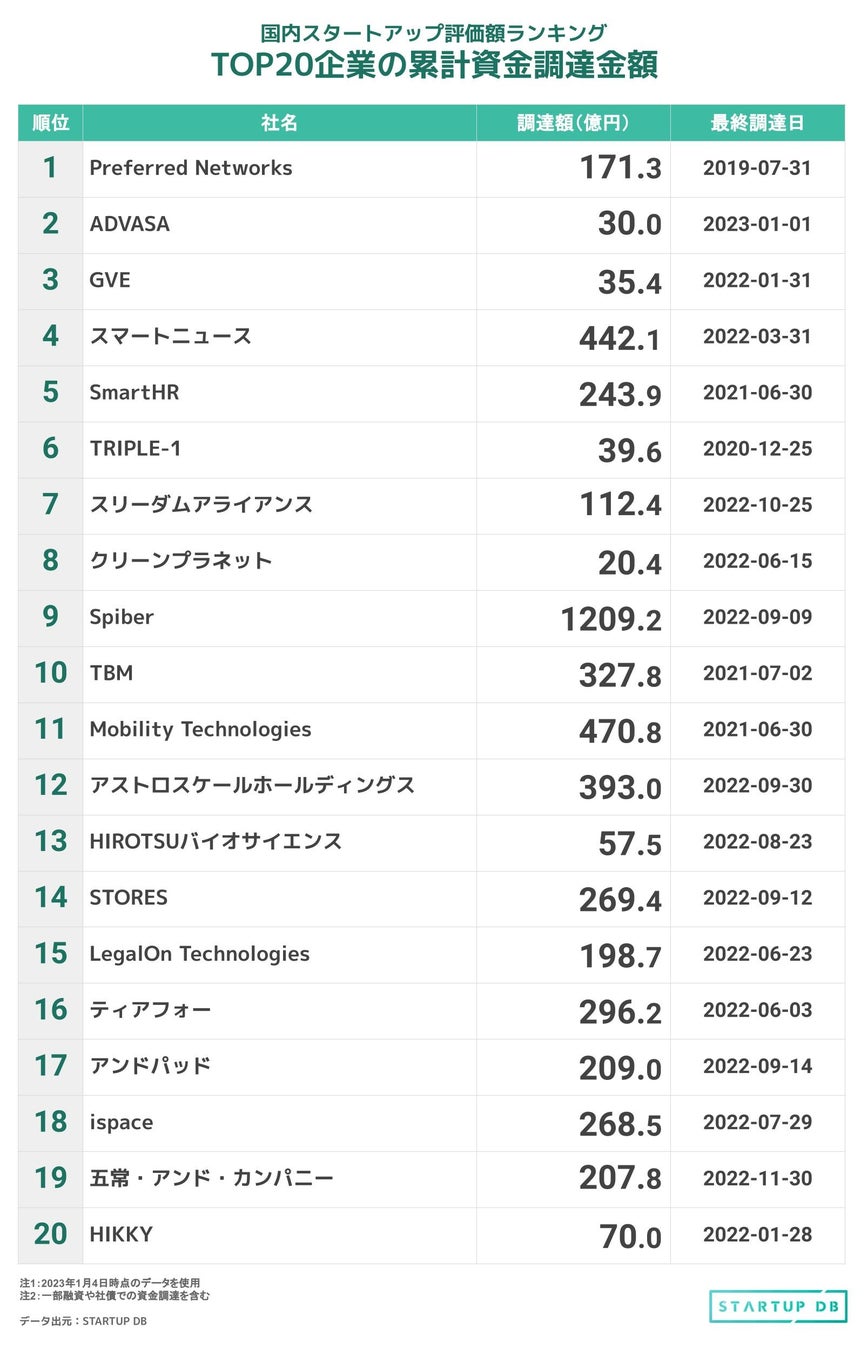Click the 社名 column header
The height and width of the screenshot is (1350, 868).
pos(279,123)
